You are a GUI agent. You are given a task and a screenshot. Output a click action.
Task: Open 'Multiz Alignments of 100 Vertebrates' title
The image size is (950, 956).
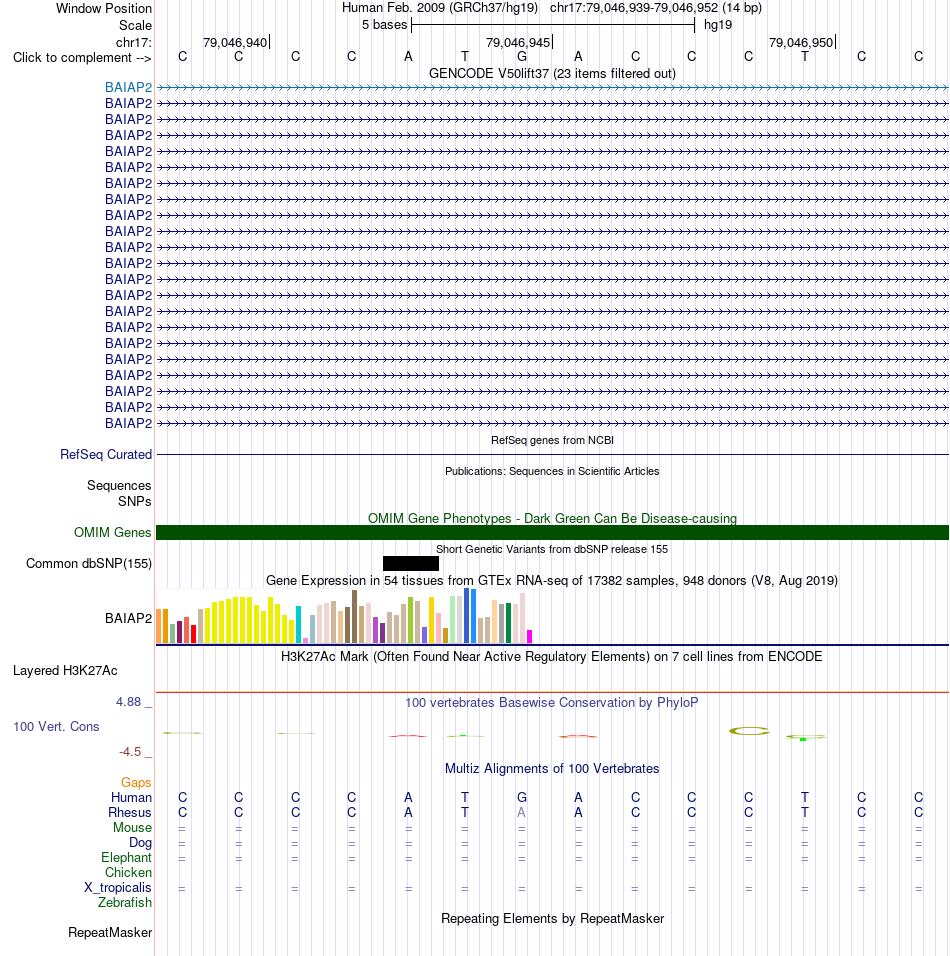coord(552,768)
